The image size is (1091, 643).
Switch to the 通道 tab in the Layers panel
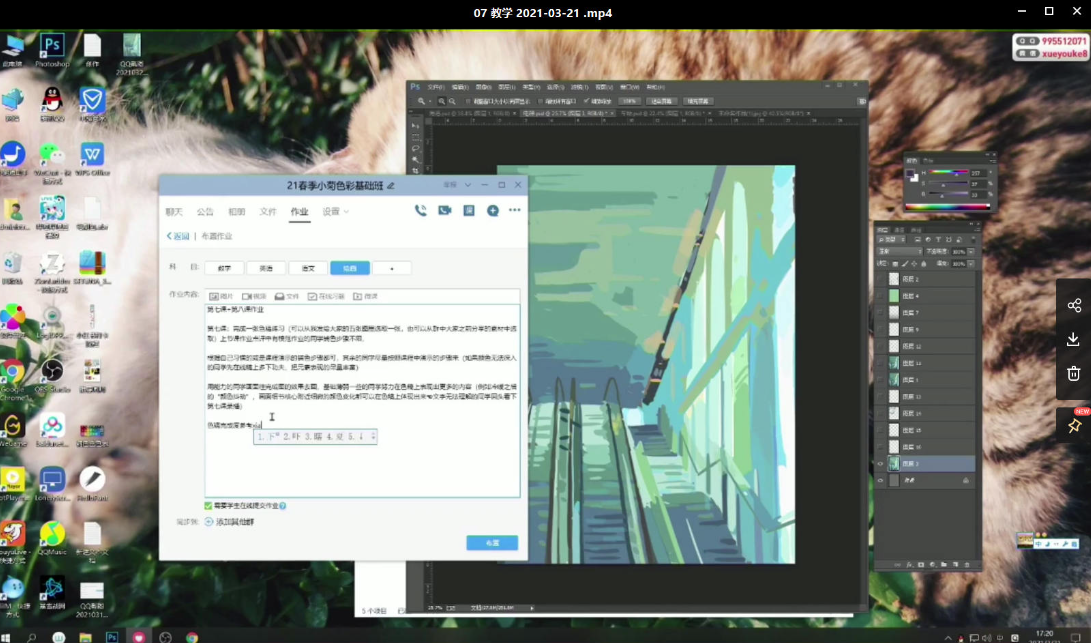click(x=899, y=230)
